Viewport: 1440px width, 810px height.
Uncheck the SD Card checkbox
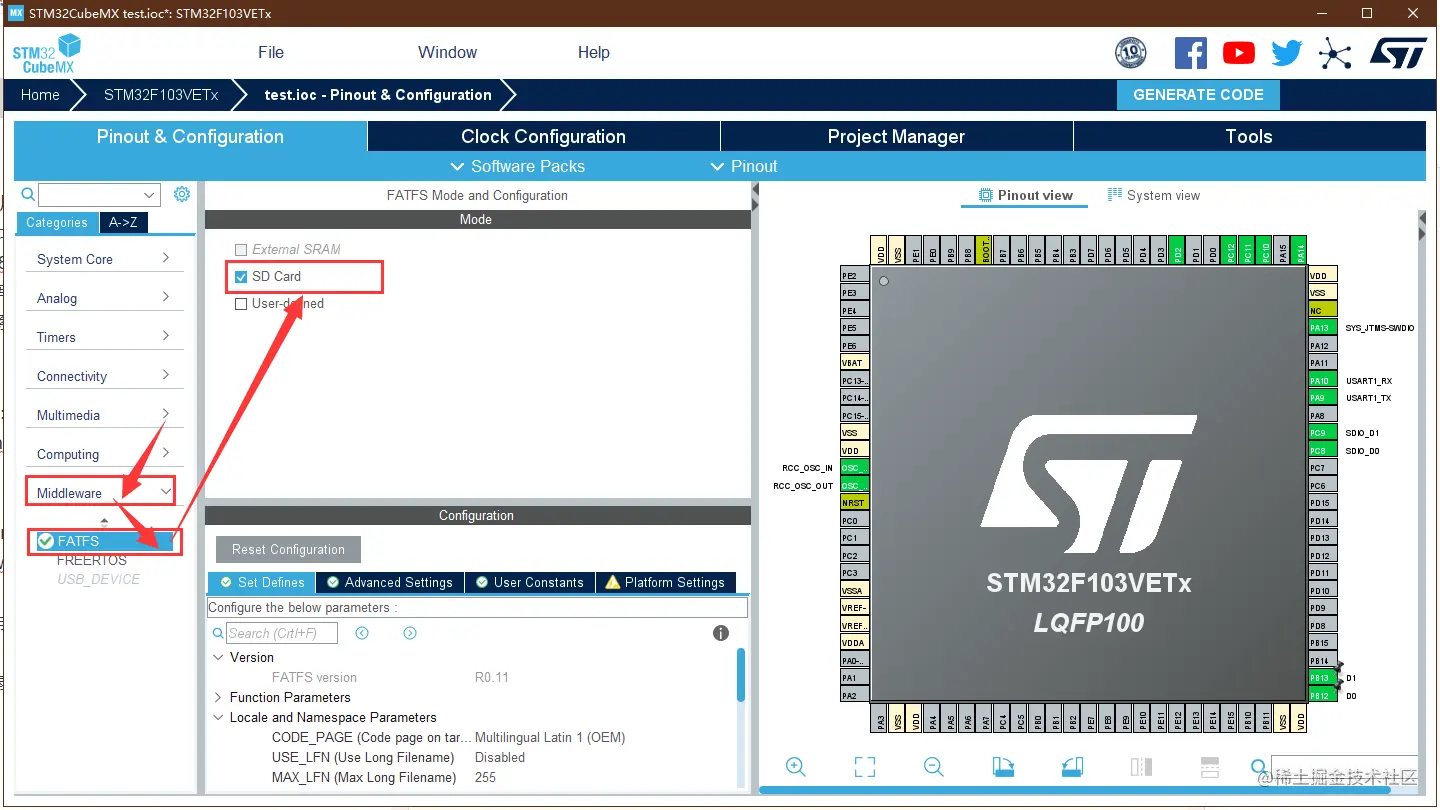(241, 277)
